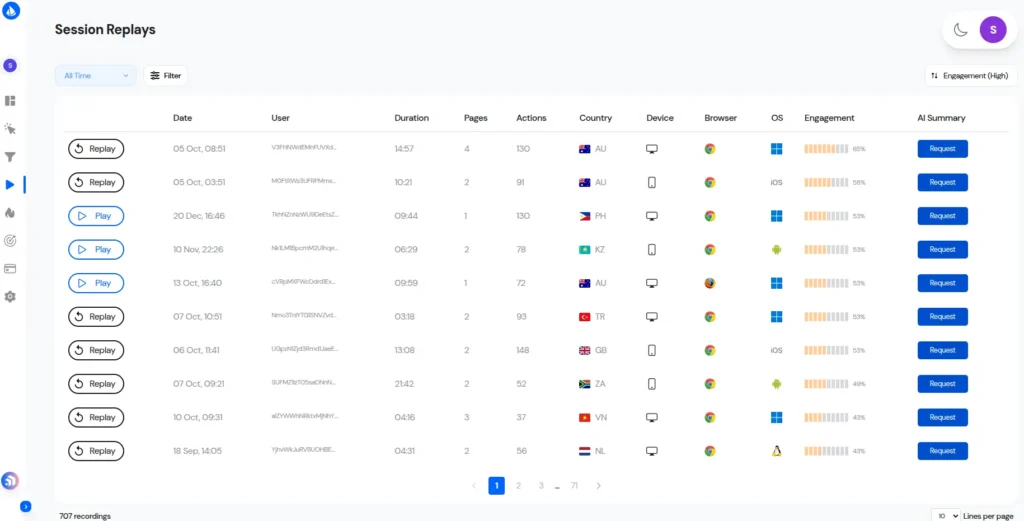This screenshot has height=521, width=1024.
Task: Click the Android icon in the KZ row
Action: (x=776, y=249)
